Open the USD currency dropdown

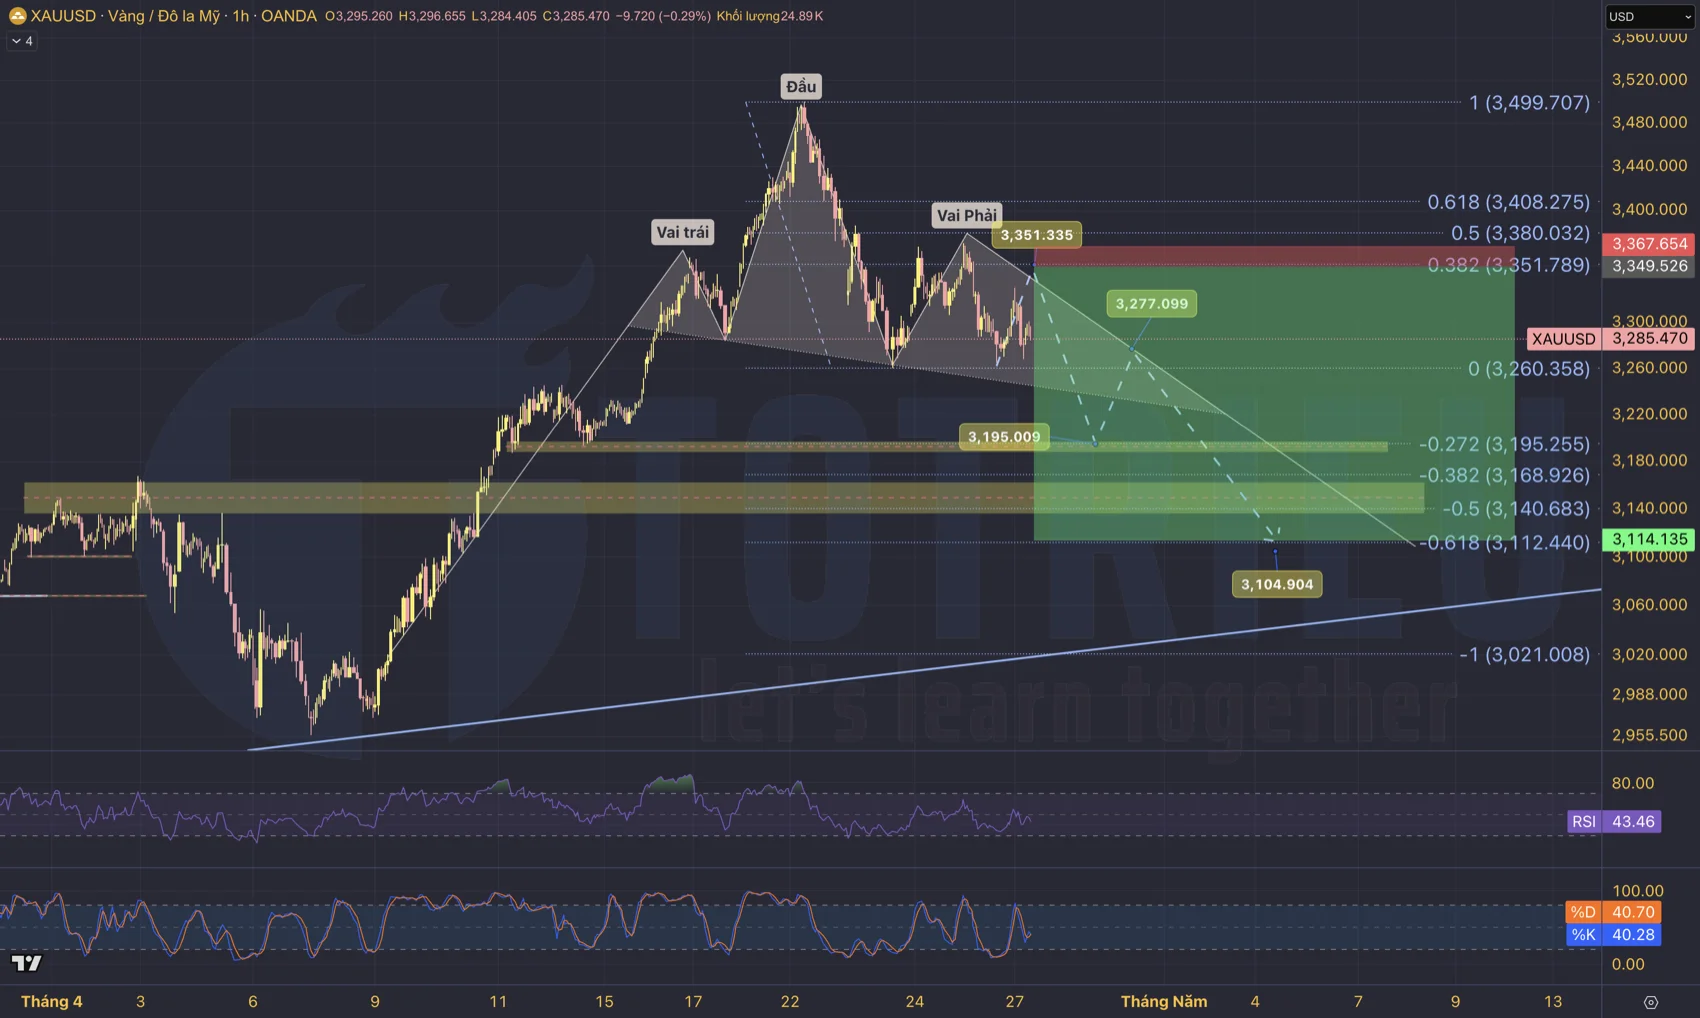click(x=1649, y=16)
